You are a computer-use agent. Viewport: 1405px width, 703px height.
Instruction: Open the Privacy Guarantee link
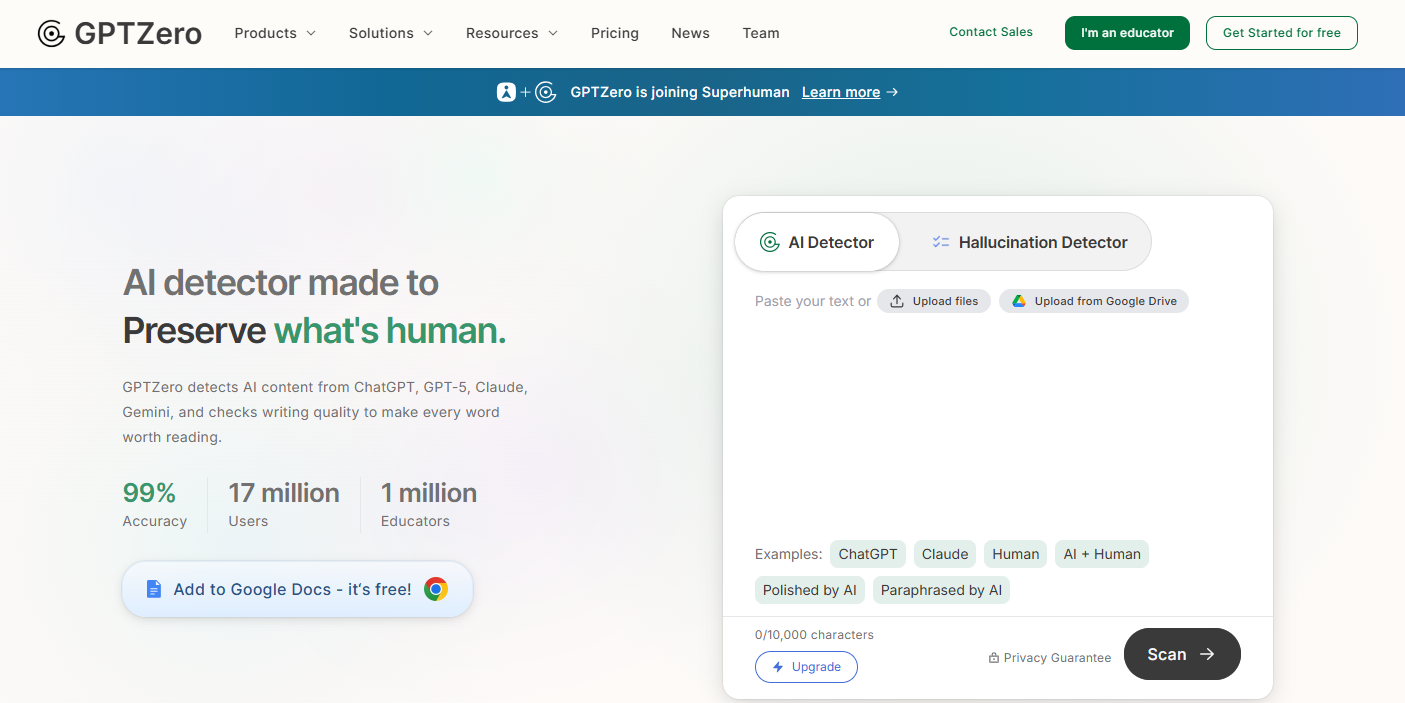tap(1050, 658)
